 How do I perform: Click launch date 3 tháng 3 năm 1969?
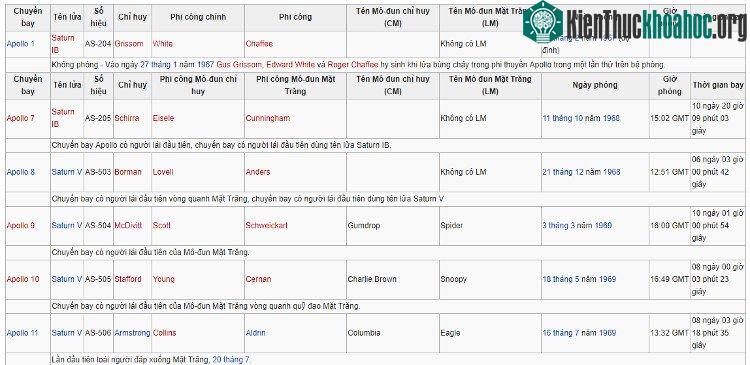(577, 225)
